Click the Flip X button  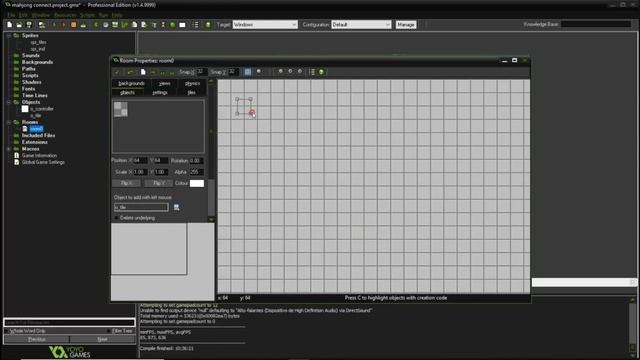point(127,183)
